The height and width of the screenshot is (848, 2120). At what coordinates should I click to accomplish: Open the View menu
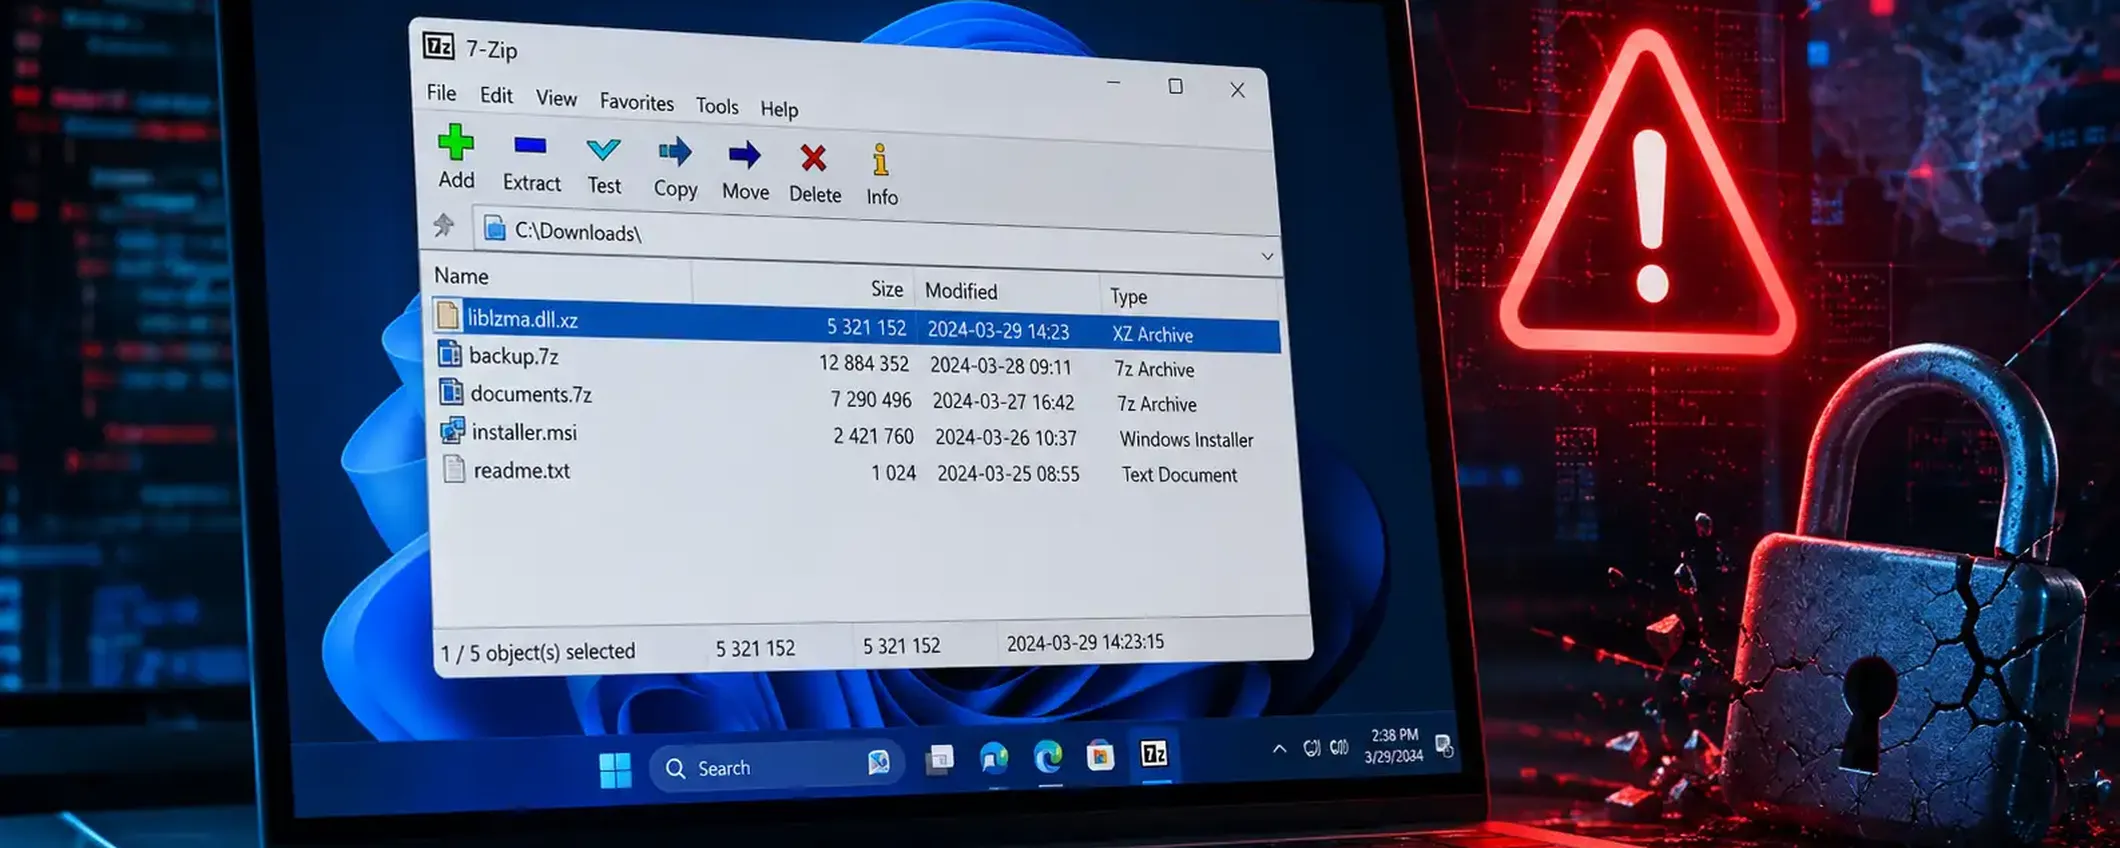pyautogui.click(x=556, y=98)
